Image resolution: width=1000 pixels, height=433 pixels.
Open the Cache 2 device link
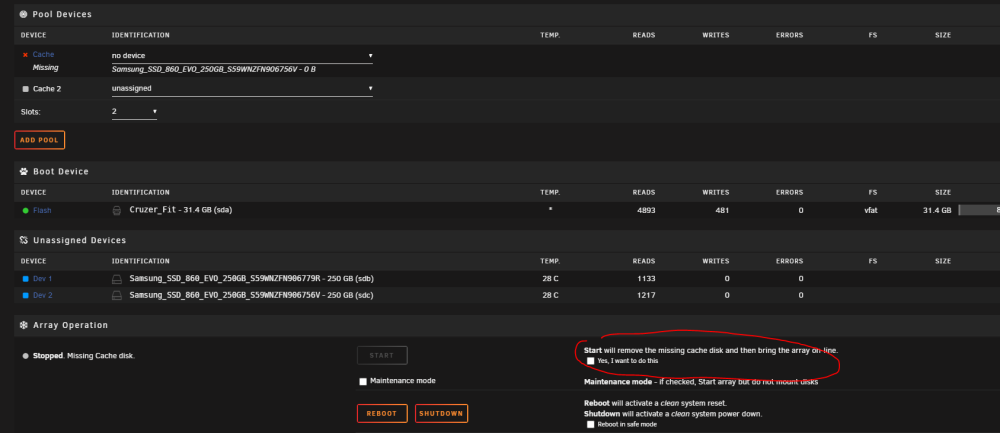(47, 89)
